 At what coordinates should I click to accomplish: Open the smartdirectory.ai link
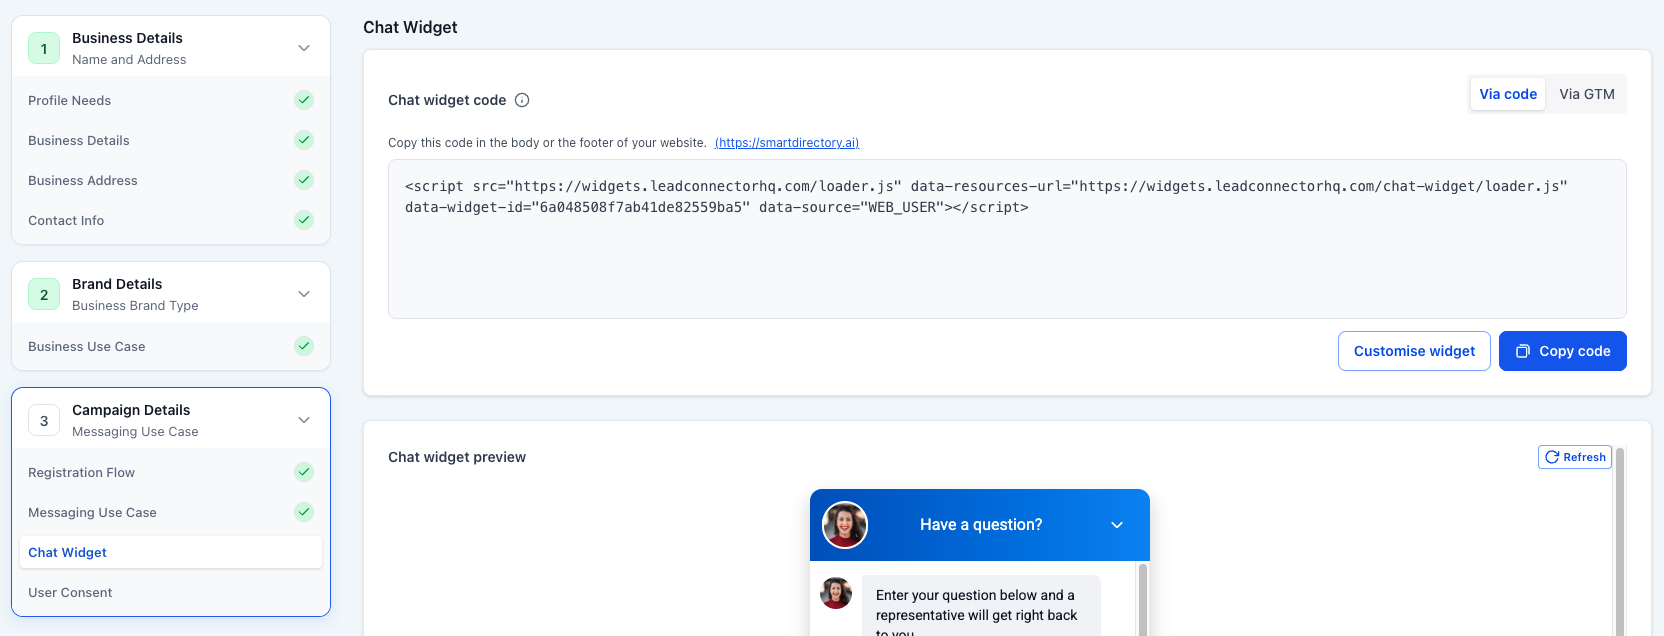(787, 143)
